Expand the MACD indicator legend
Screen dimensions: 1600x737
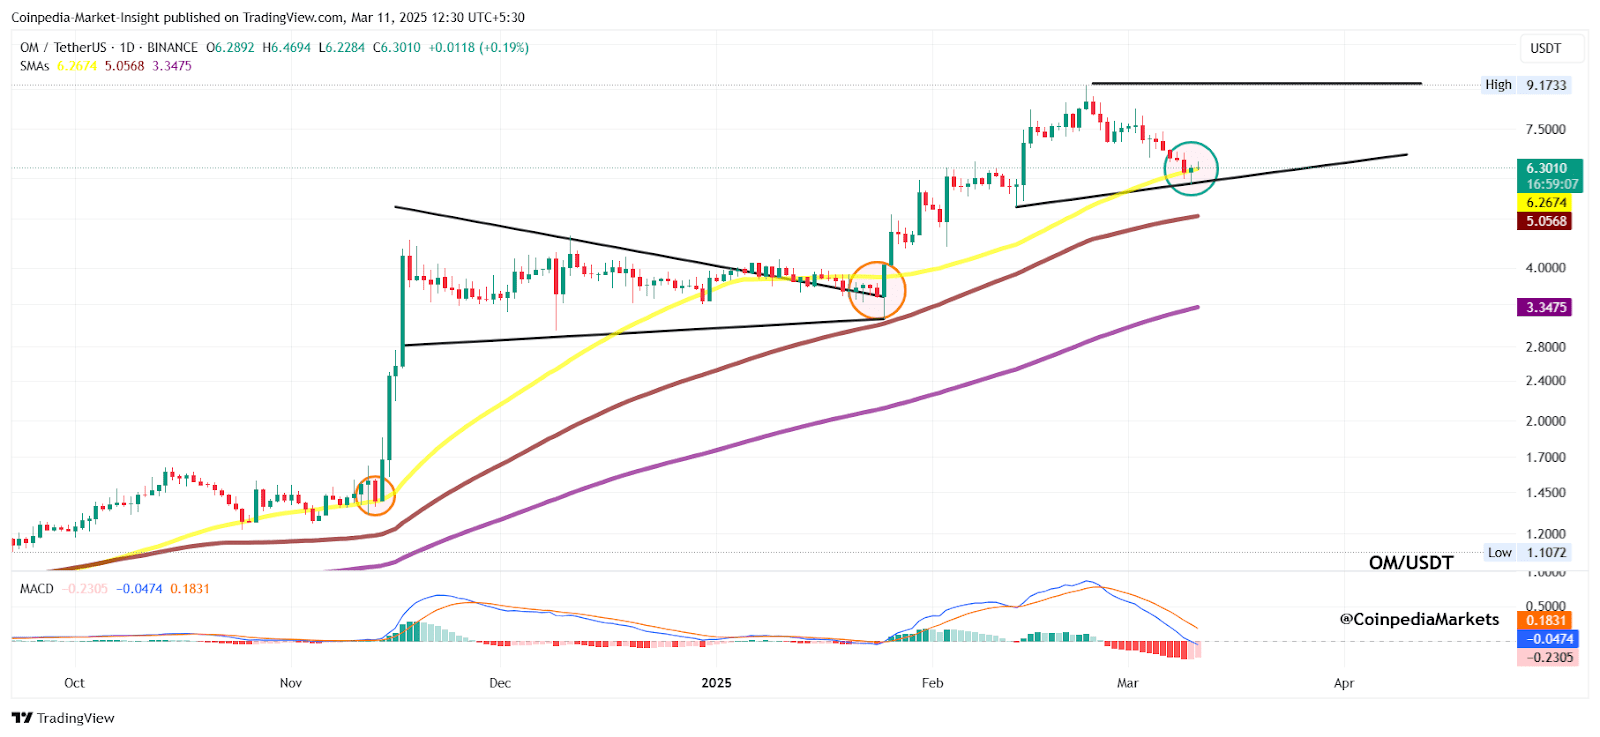pyautogui.click(x=37, y=589)
